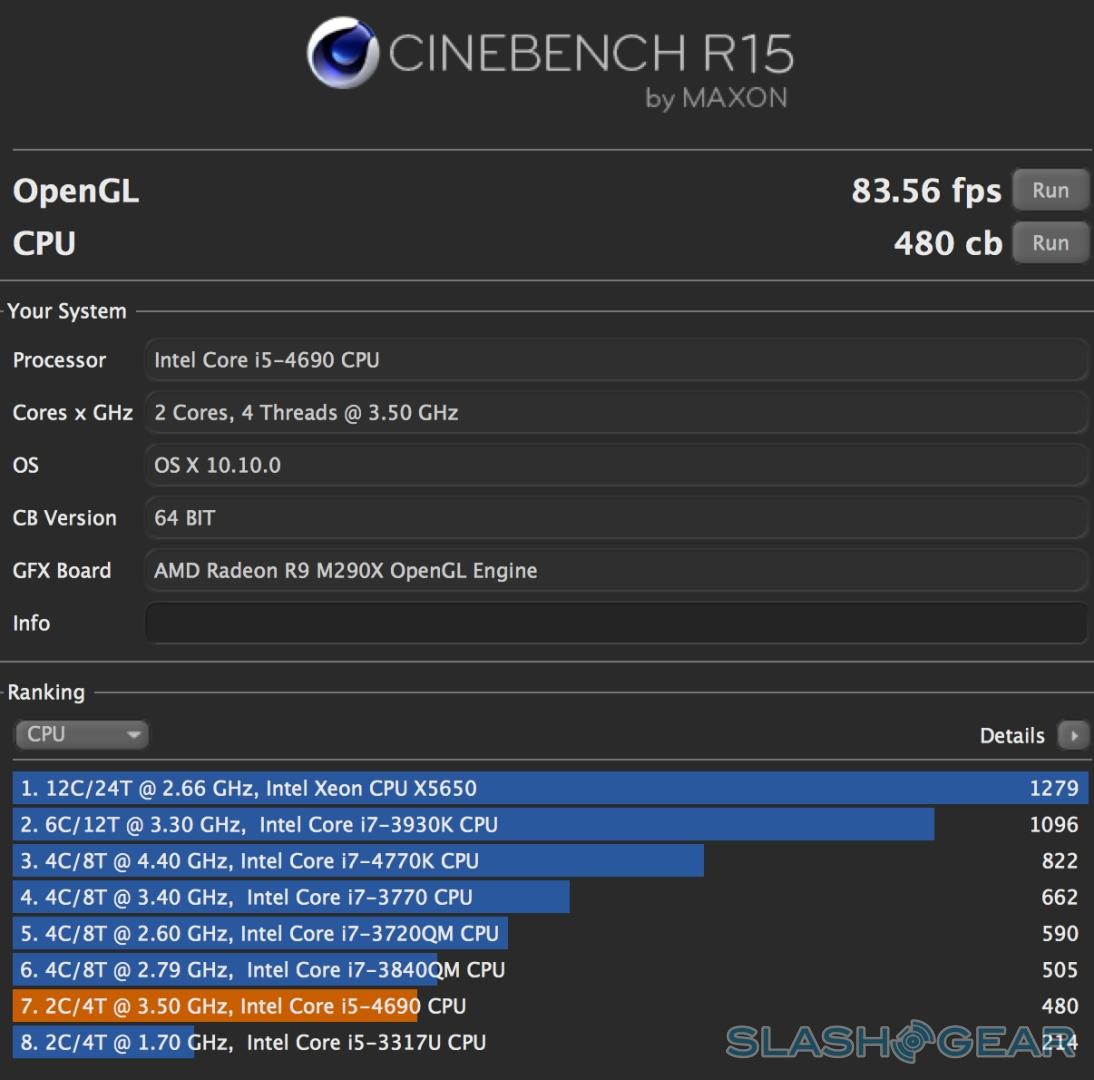1094x1080 pixels.
Task: Click the score 822 in ranking
Action: coord(1060,861)
